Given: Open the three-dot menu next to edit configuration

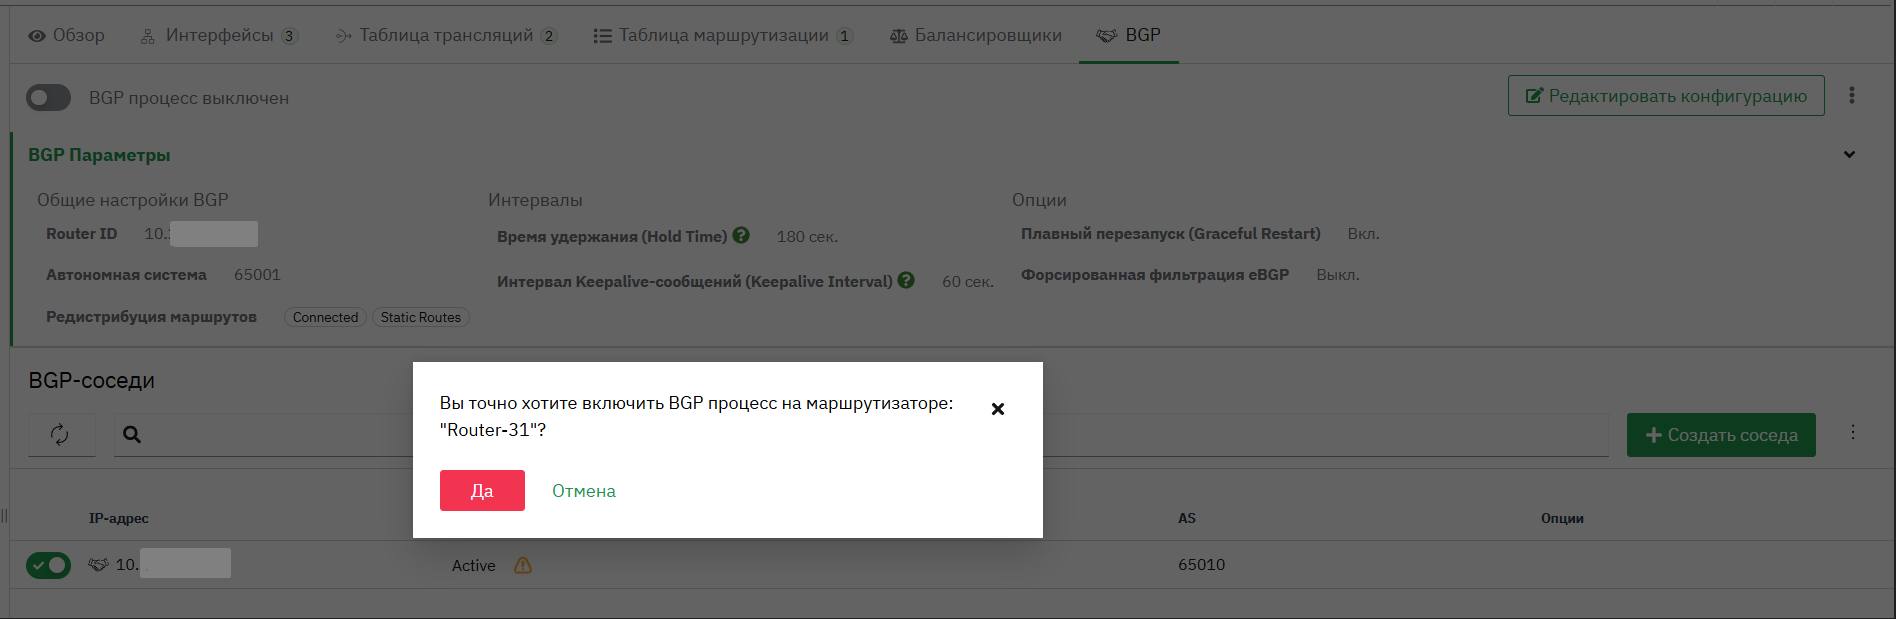Looking at the screenshot, I should coord(1852,95).
